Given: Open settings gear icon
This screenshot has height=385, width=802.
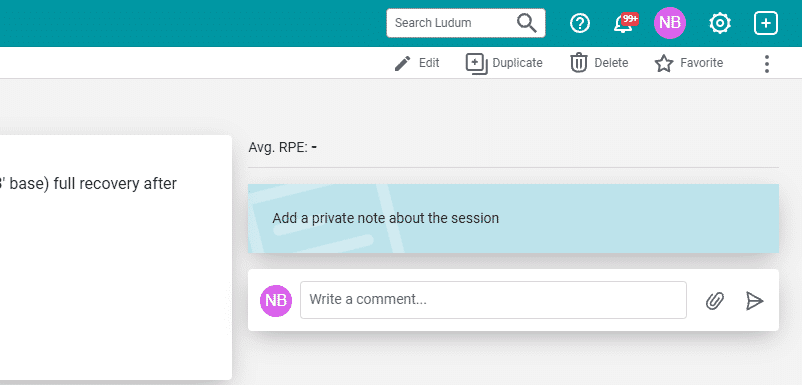Looking at the screenshot, I should click(x=720, y=23).
